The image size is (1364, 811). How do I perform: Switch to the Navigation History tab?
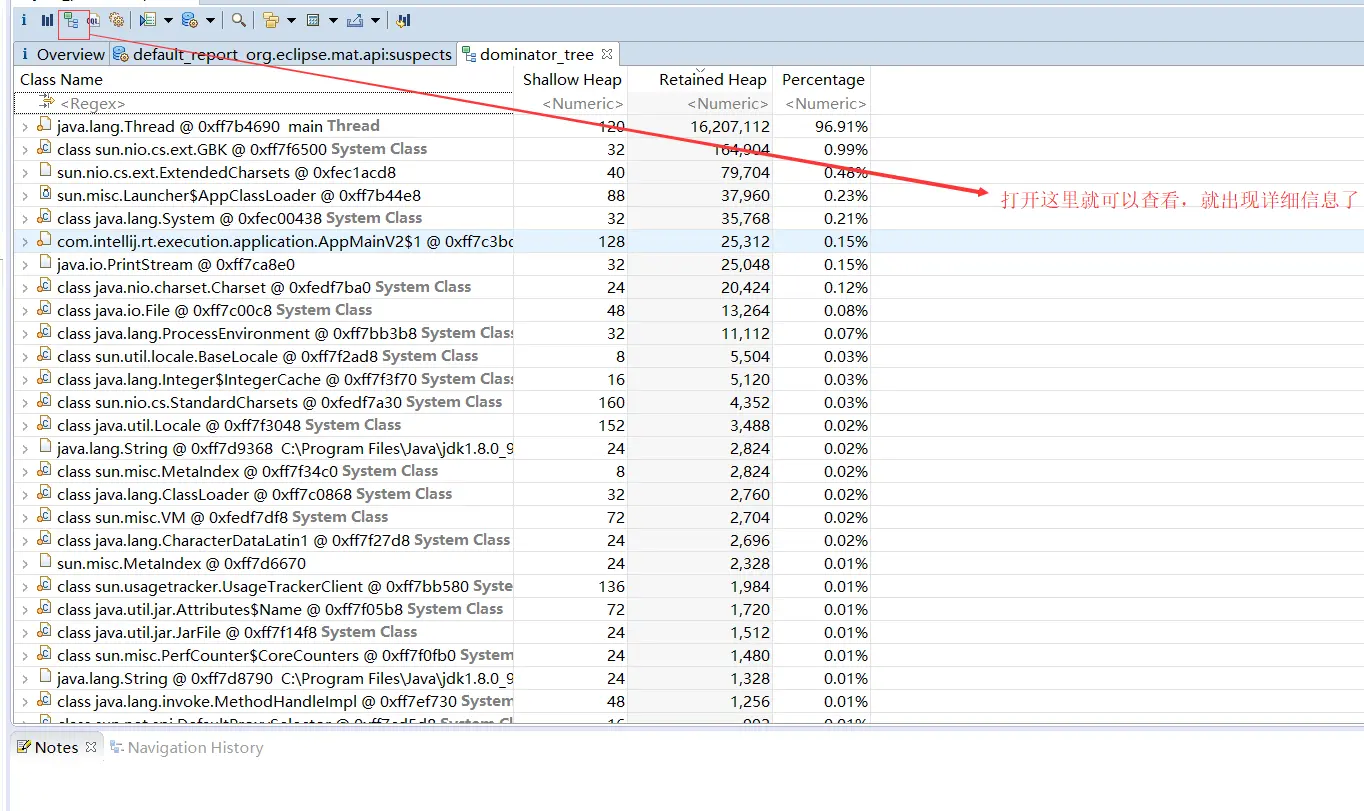(187, 747)
